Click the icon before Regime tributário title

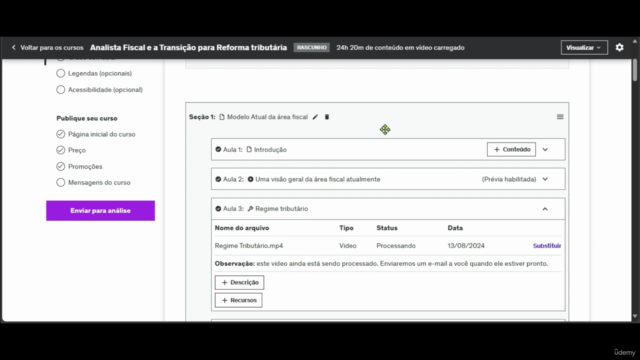251,209
